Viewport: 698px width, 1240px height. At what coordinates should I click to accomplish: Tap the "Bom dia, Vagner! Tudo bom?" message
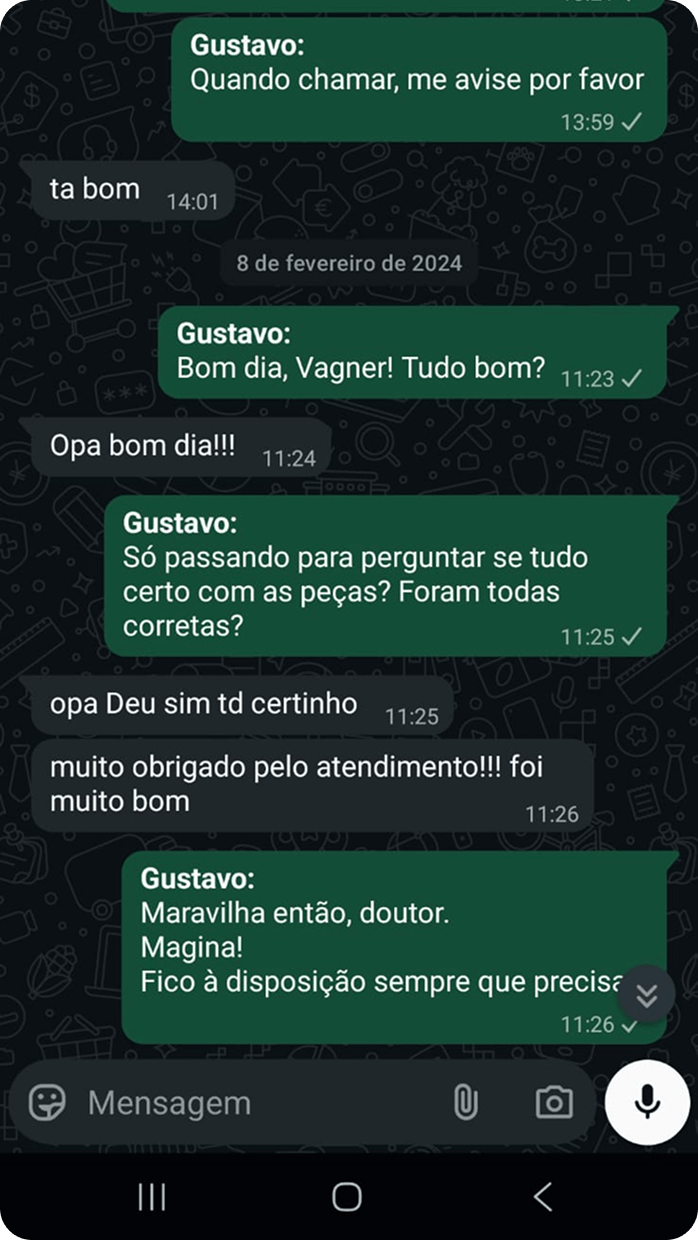click(411, 352)
